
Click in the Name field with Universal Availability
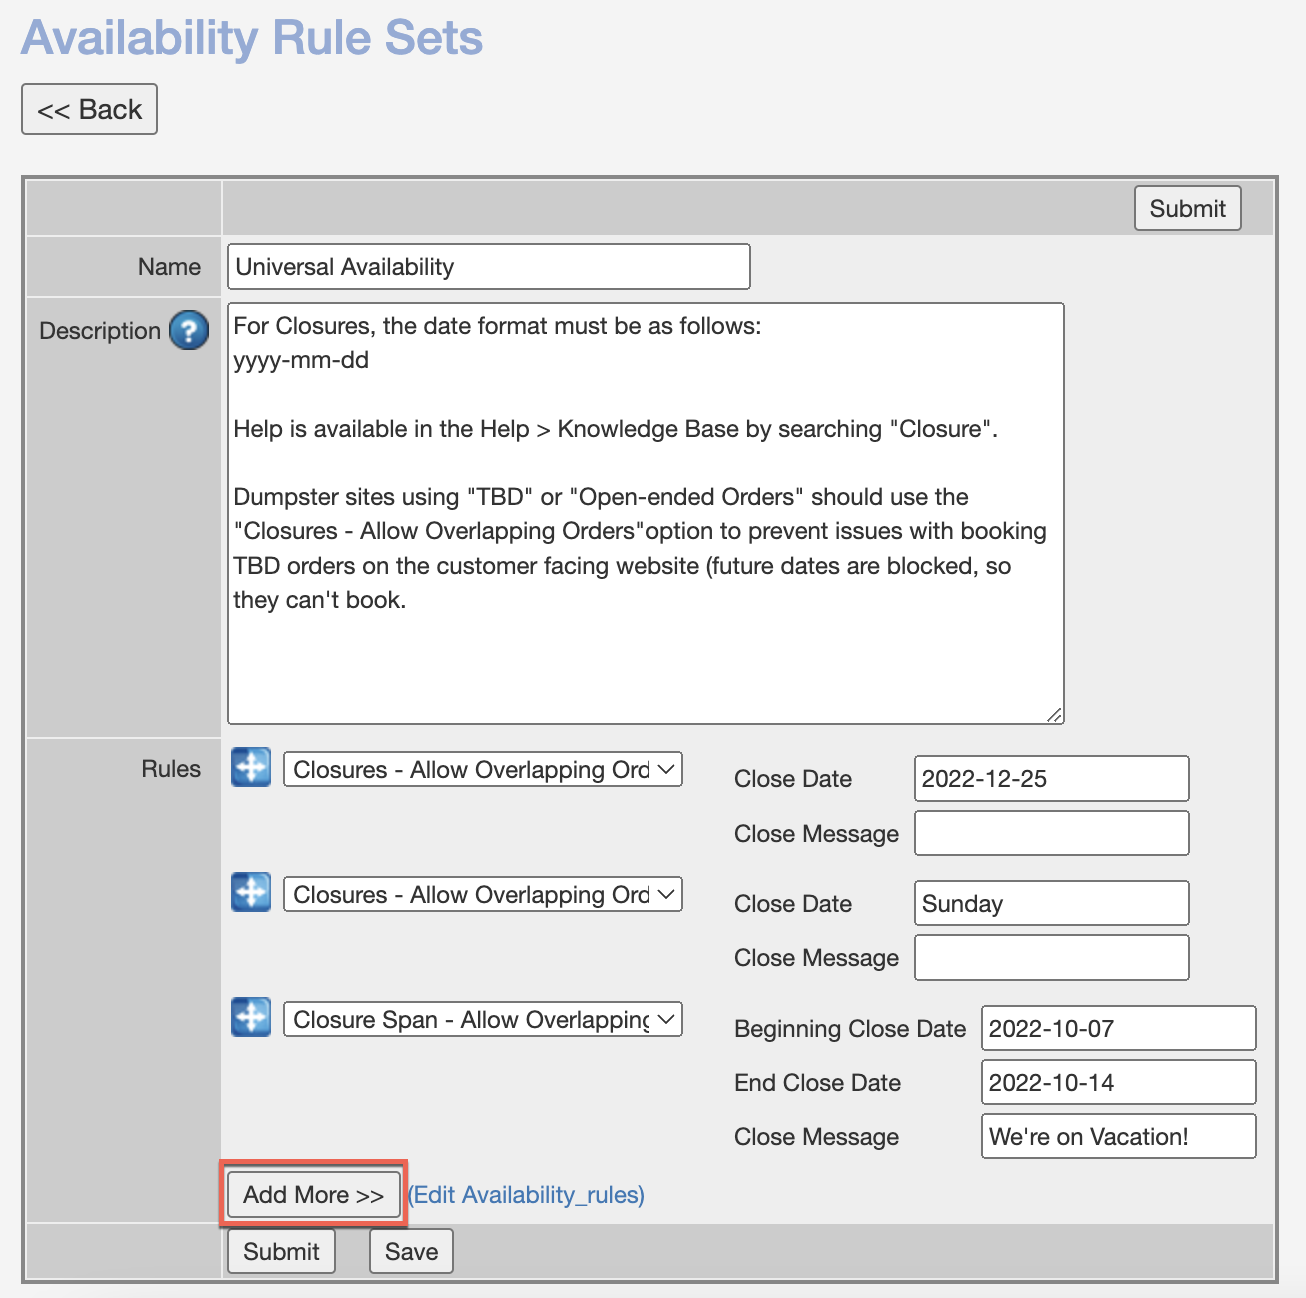[x=488, y=267]
